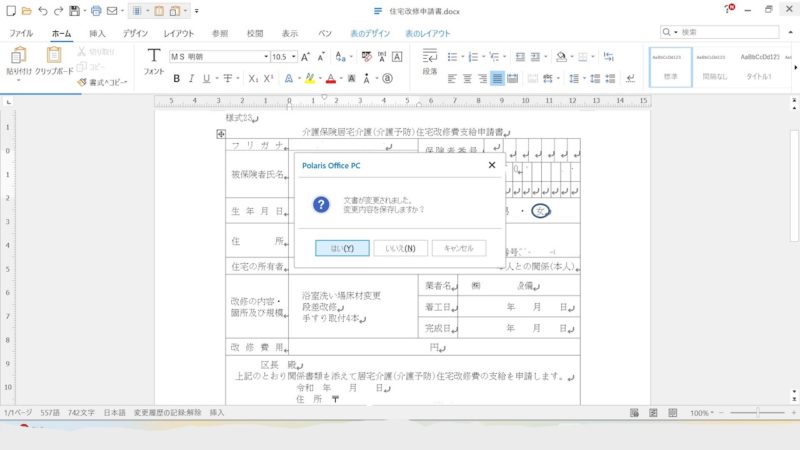The height and width of the screenshot is (450, 800).
Task: Expand the font size 10.5 dropdown
Action: click(293, 57)
